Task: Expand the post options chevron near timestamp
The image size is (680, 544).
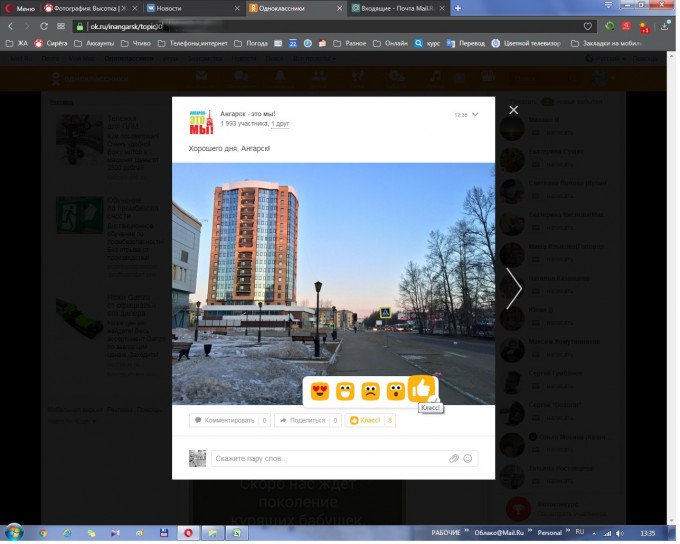Action: (x=475, y=114)
